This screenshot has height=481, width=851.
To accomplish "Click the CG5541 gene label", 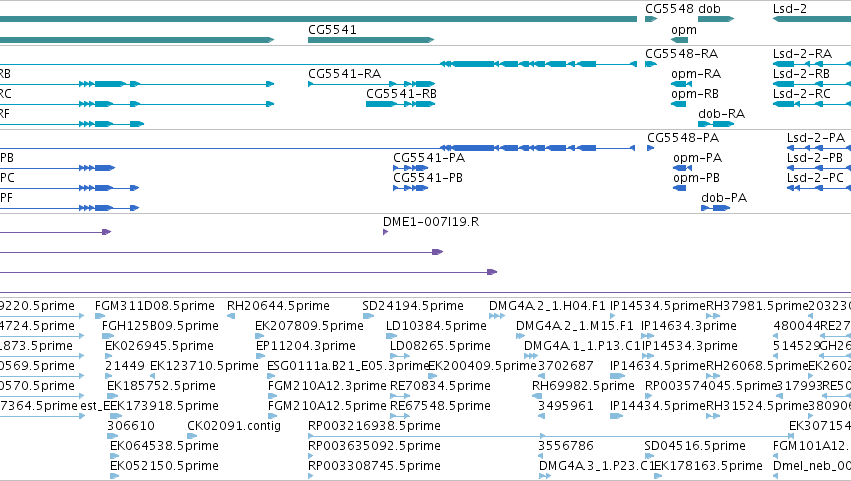I will coord(332,30).
